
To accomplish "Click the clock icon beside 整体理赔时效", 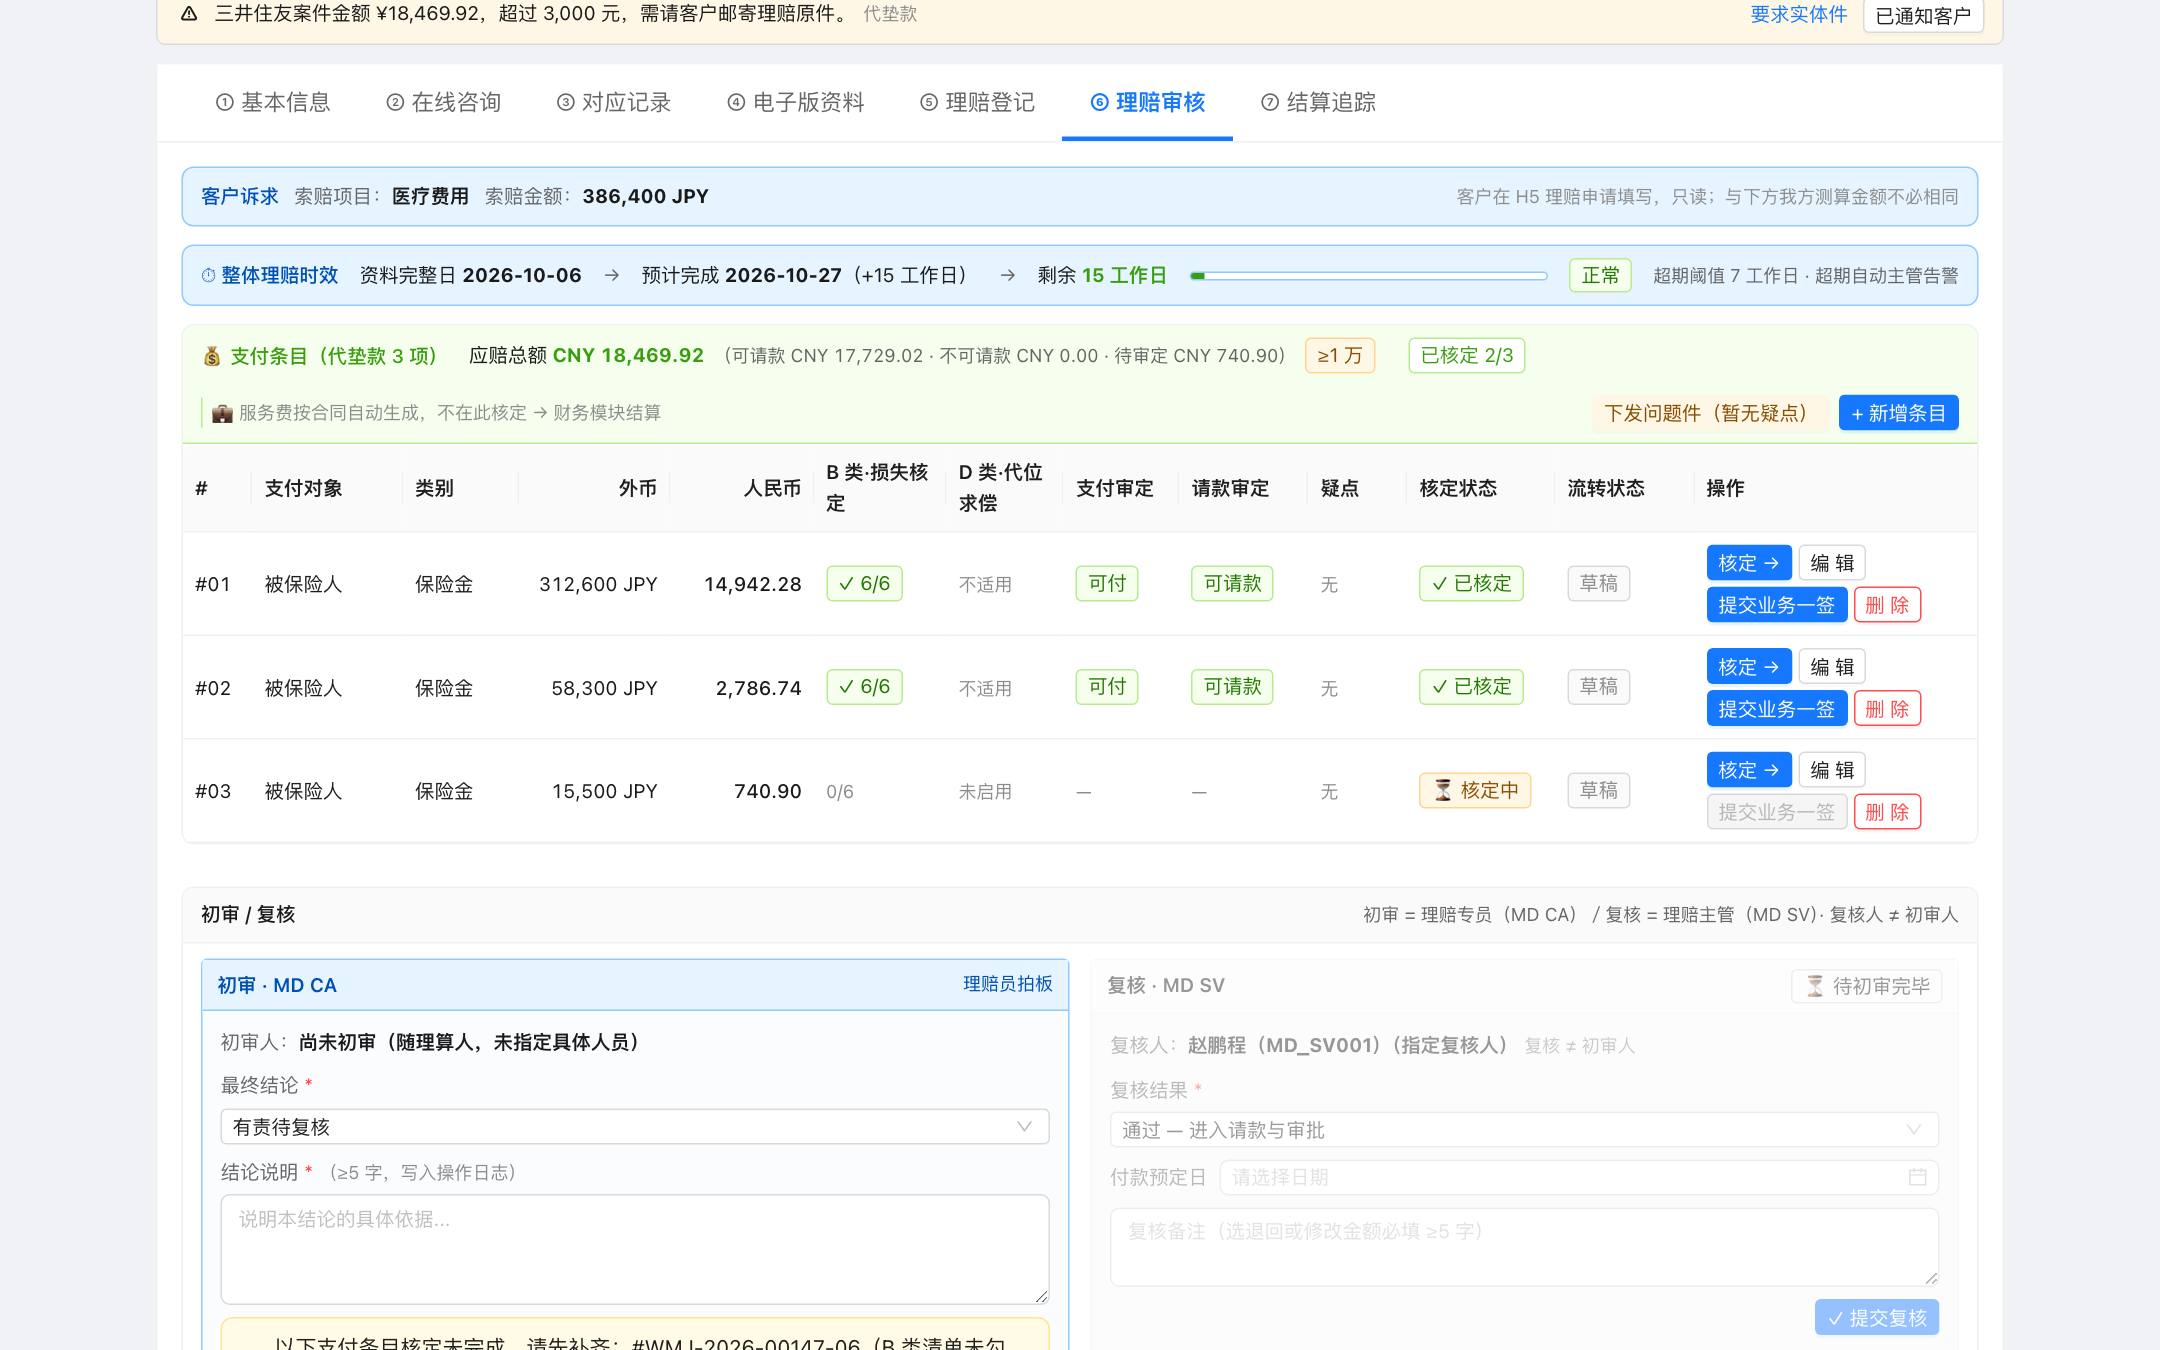I will 208,275.
